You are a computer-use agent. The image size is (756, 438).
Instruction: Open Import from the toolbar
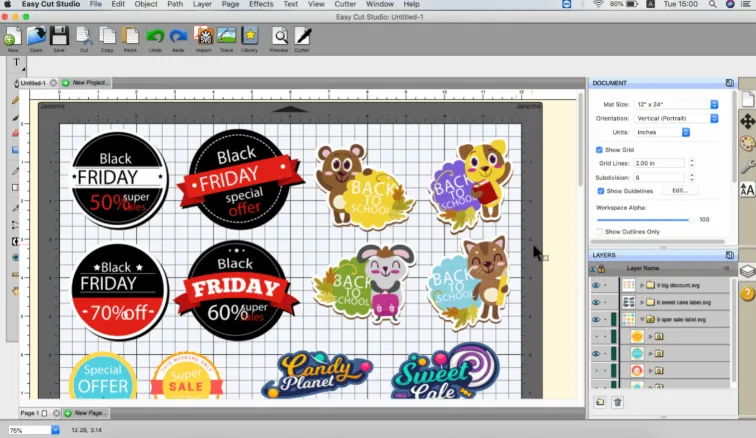203,37
